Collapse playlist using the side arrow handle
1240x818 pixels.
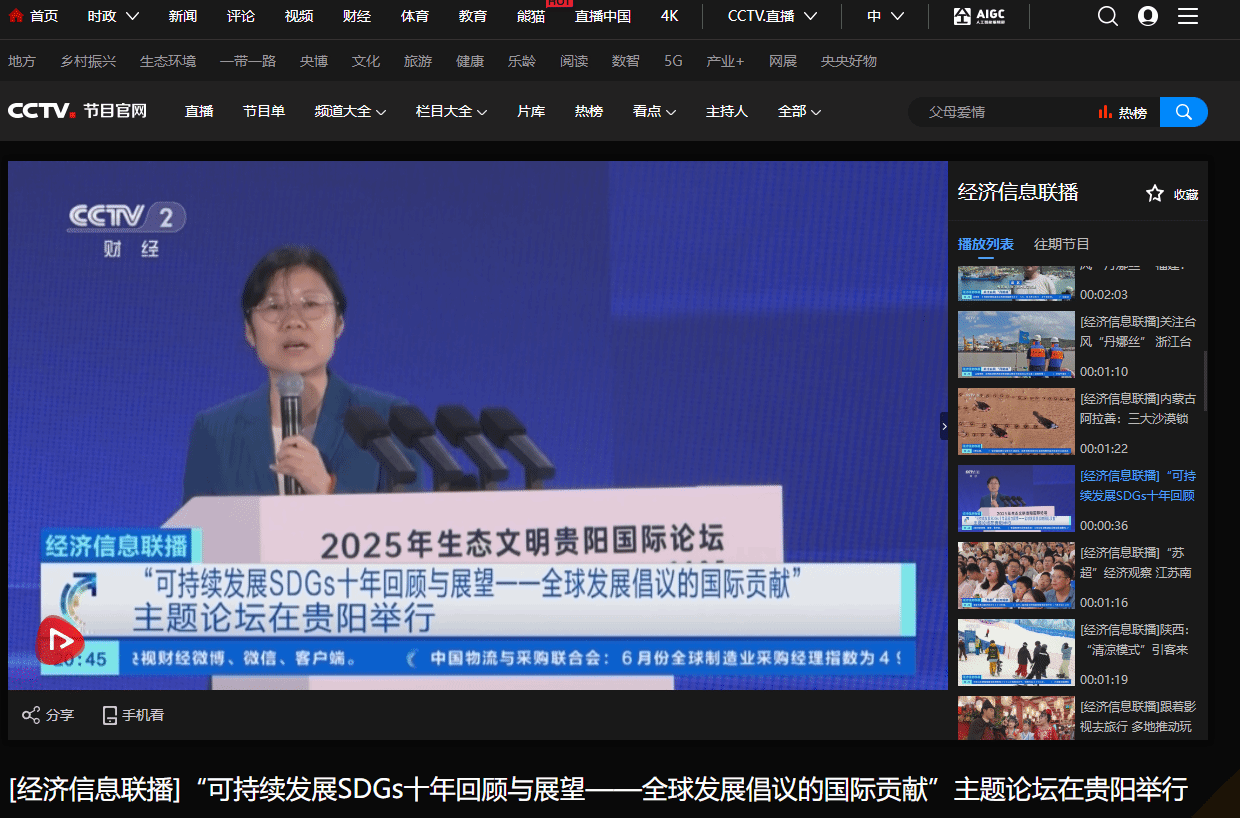pyautogui.click(x=944, y=426)
